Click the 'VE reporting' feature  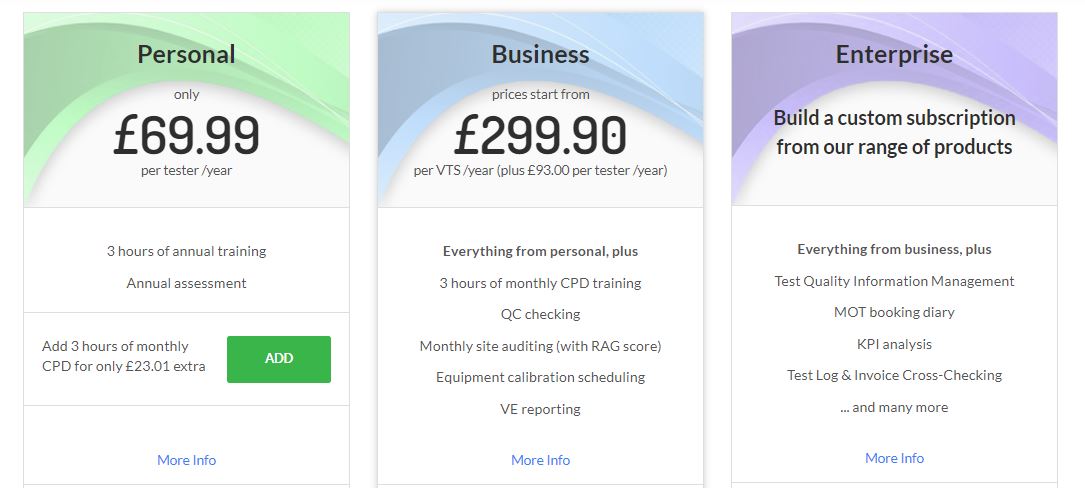tap(540, 409)
